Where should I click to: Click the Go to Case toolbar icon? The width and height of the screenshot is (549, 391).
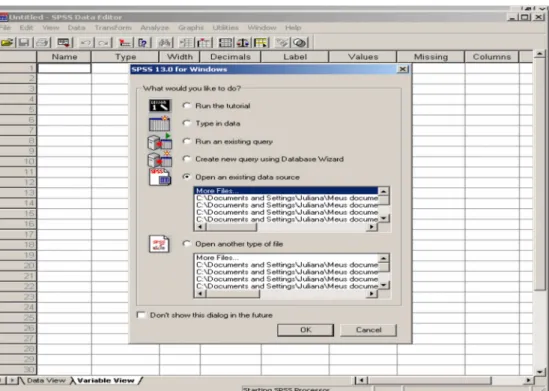[x=125, y=43]
